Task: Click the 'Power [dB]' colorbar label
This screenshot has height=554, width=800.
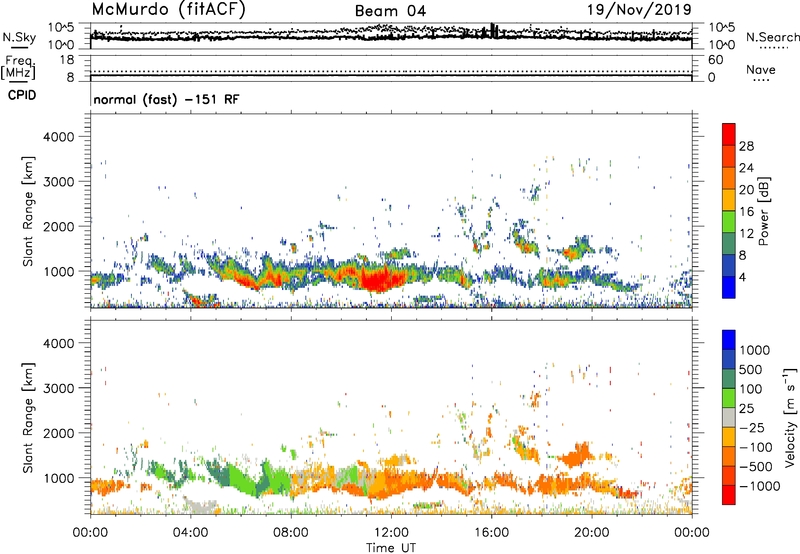Action: click(x=763, y=211)
